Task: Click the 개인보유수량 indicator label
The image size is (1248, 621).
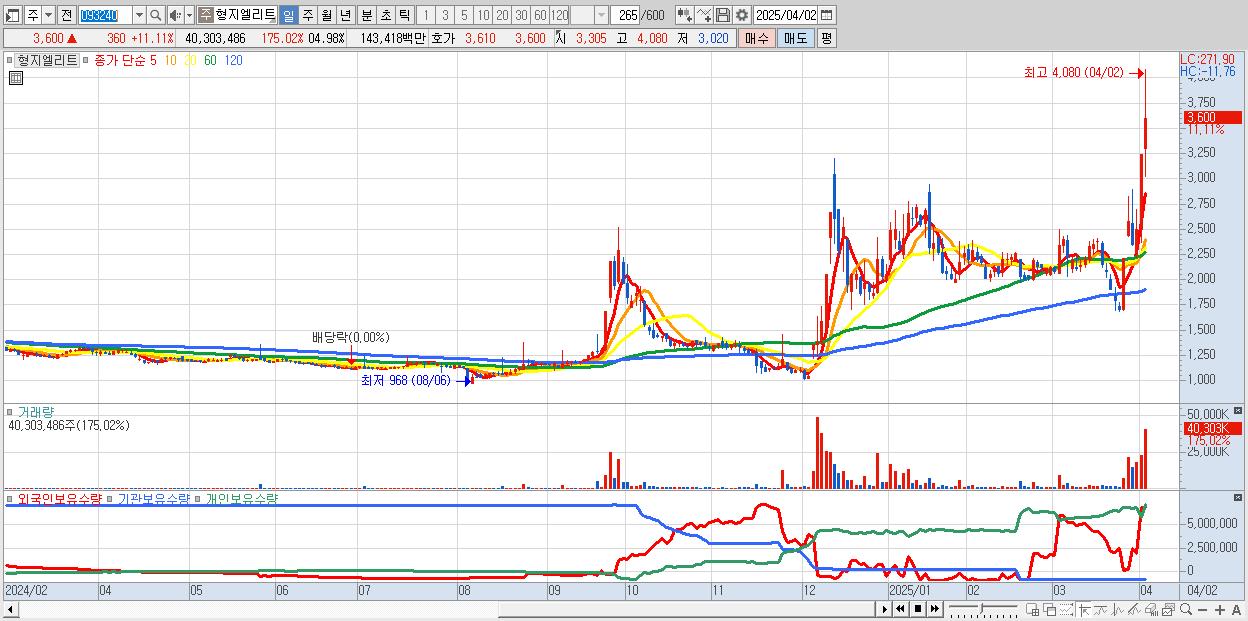Action: 241,498
